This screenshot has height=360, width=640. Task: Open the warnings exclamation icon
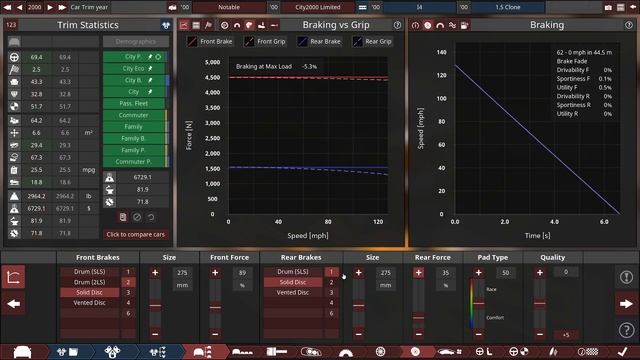click(626, 277)
